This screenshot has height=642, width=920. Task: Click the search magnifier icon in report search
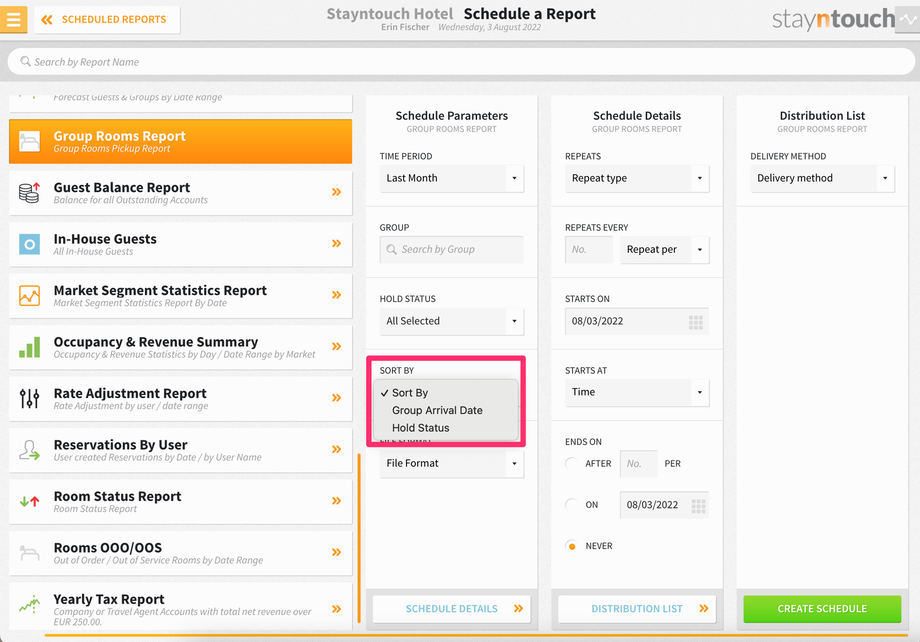[25, 62]
